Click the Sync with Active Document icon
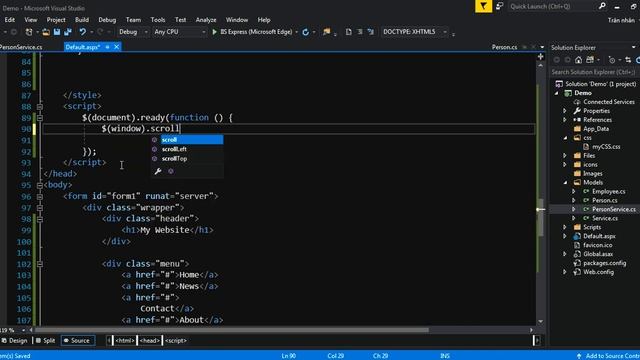The width and height of the screenshot is (640, 360). coord(628,60)
